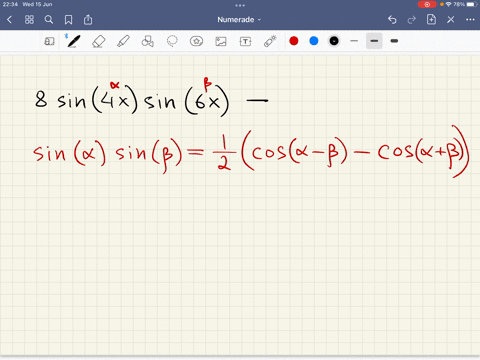Select the Image insert tool

point(221,41)
